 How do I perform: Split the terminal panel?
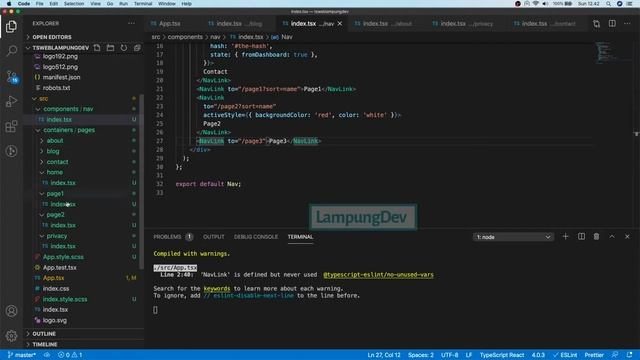581,236
